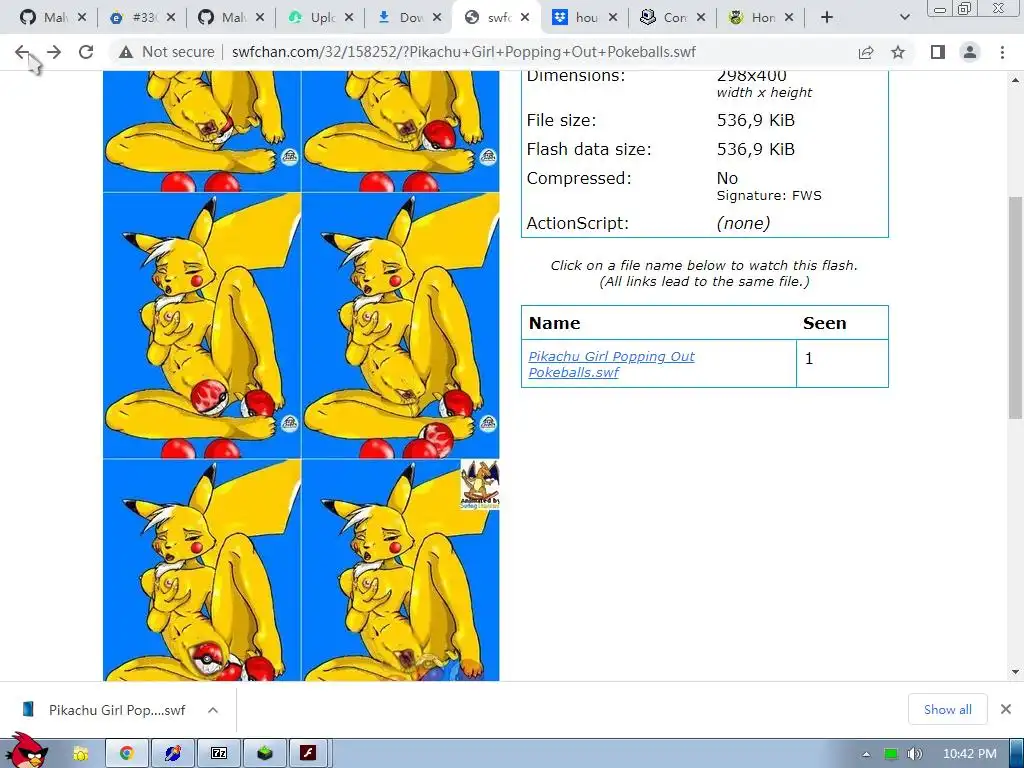Image resolution: width=1024 pixels, height=768 pixels.
Task: Open the Chrome three-dot menu
Action: point(1002,52)
